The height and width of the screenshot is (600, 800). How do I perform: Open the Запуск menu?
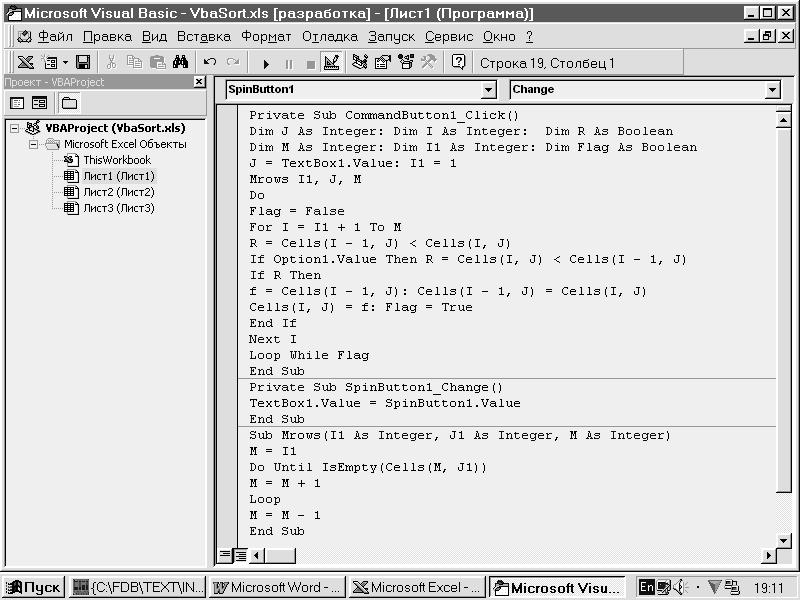pos(391,37)
